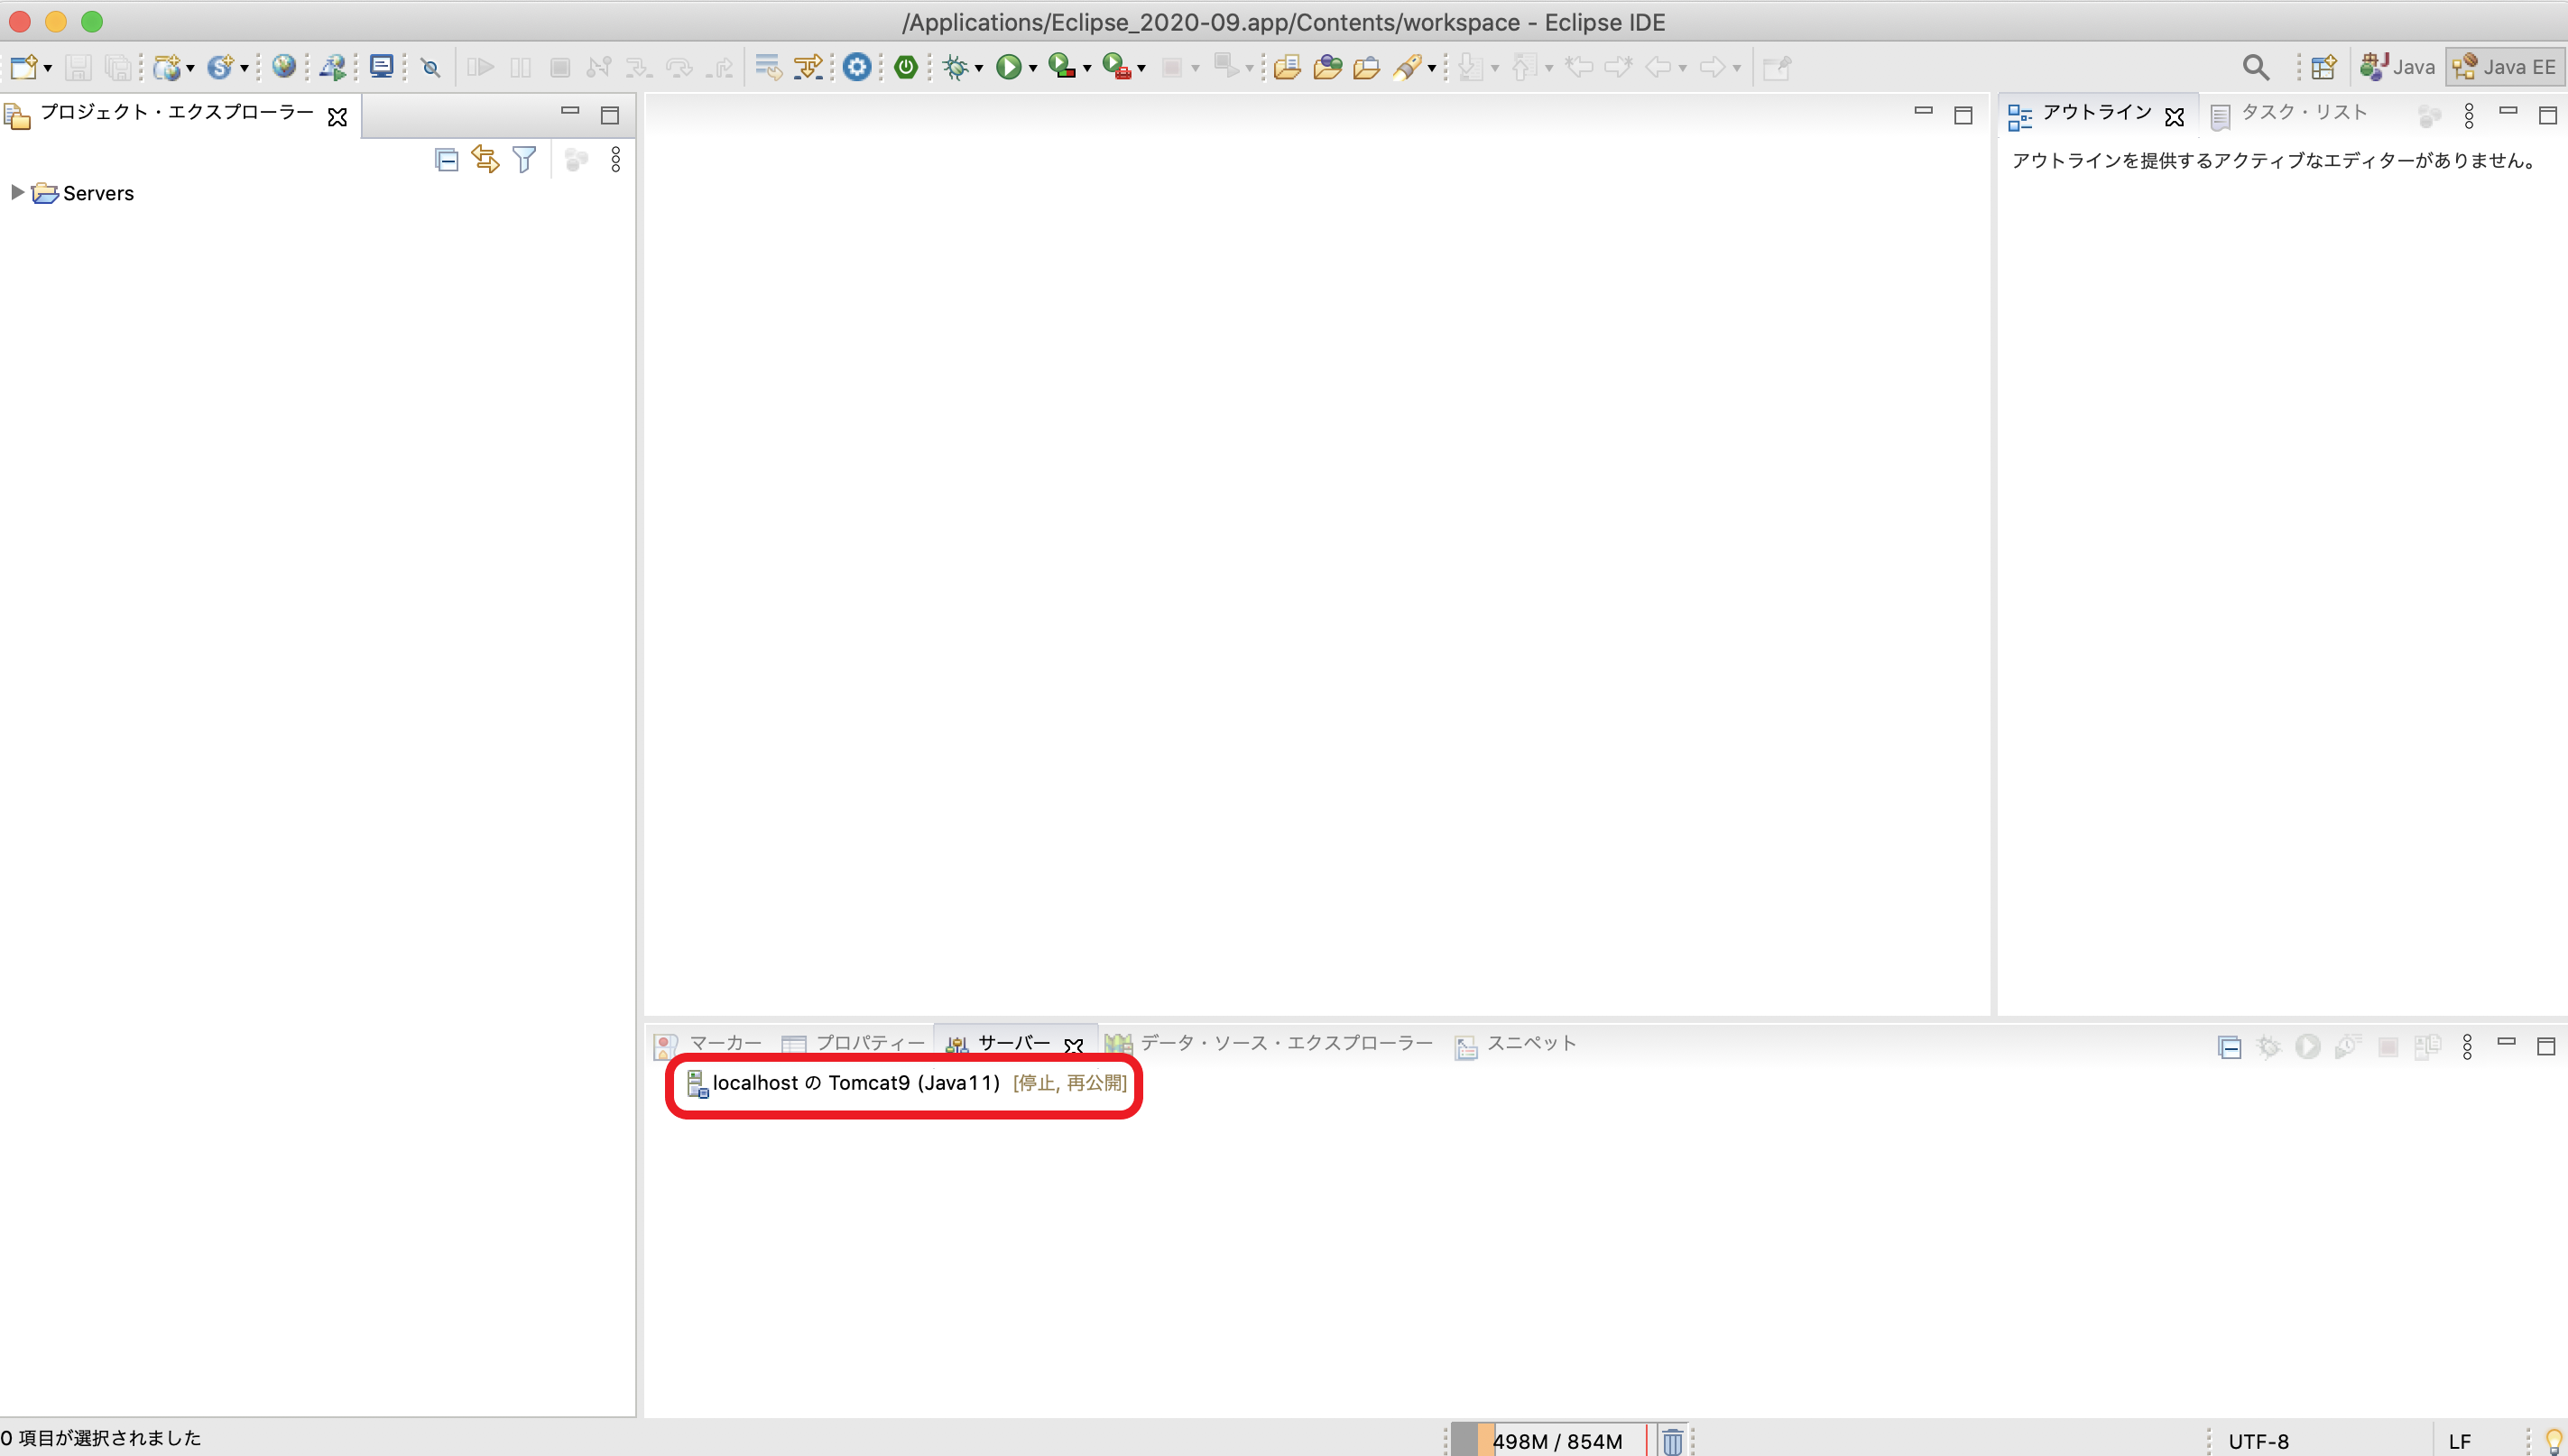Select the localhost Tomcat9 (Java11) server entry

906,1083
